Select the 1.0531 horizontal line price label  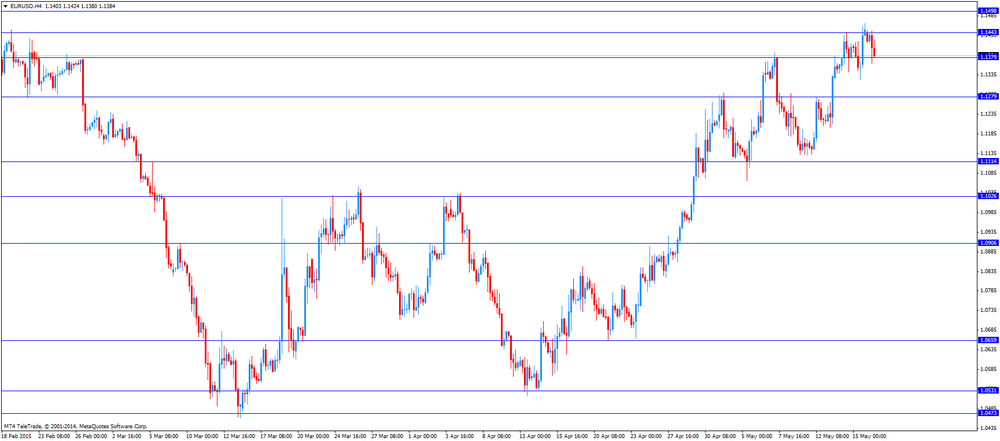pos(988,391)
